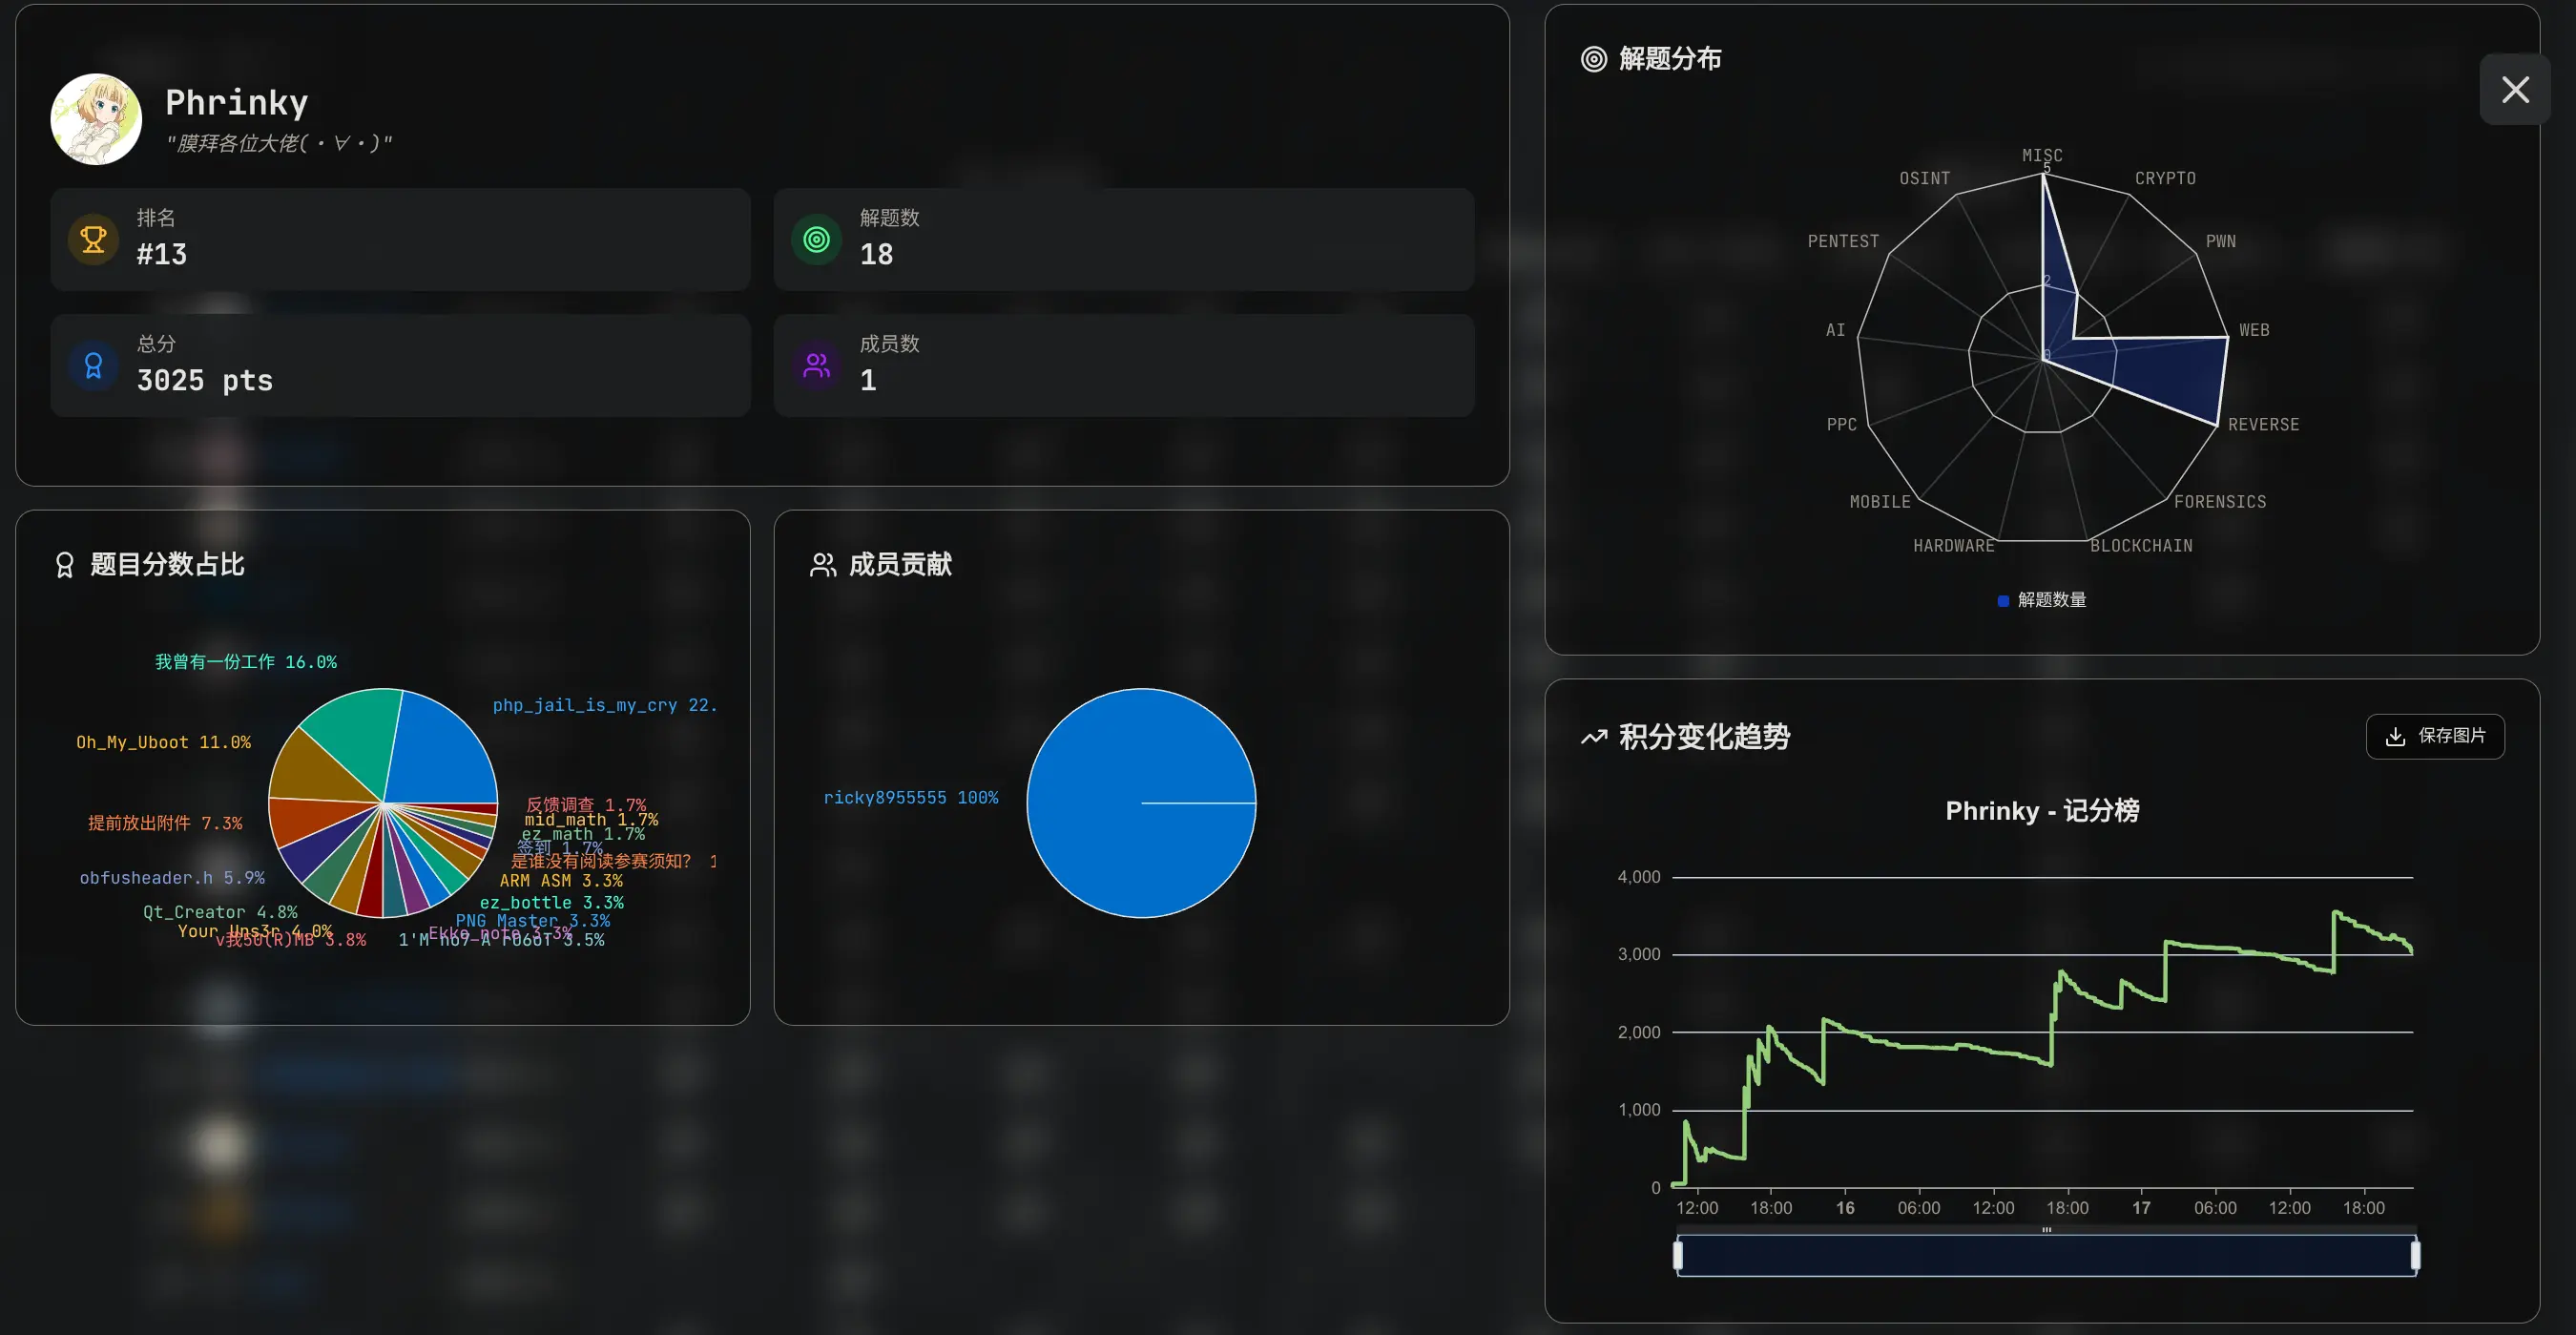Click the people icon beside 成员贡献 heading
The width and height of the screenshot is (2576, 1335).
coord(822,565)
